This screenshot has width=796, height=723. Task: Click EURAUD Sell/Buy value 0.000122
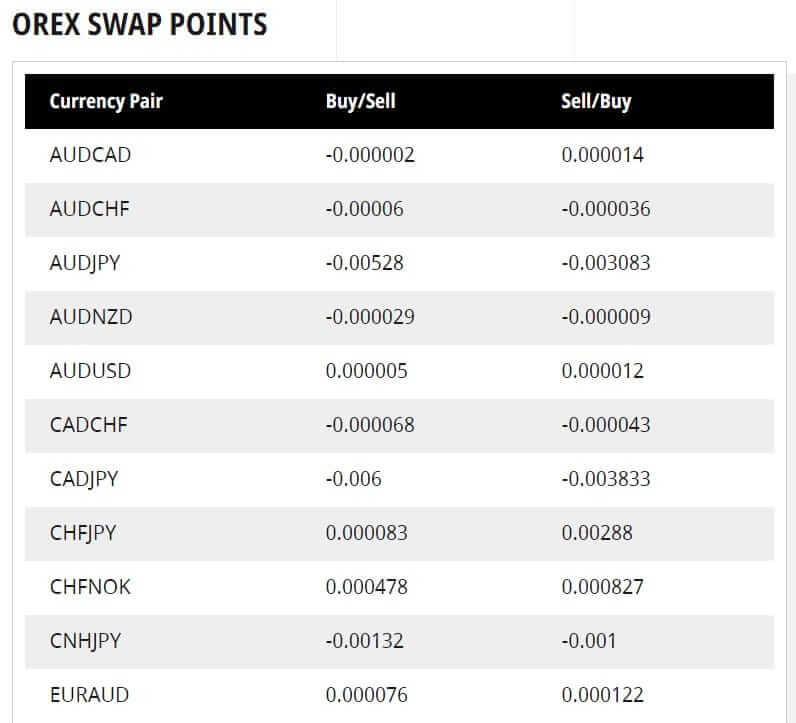click(x=603, y=695)
